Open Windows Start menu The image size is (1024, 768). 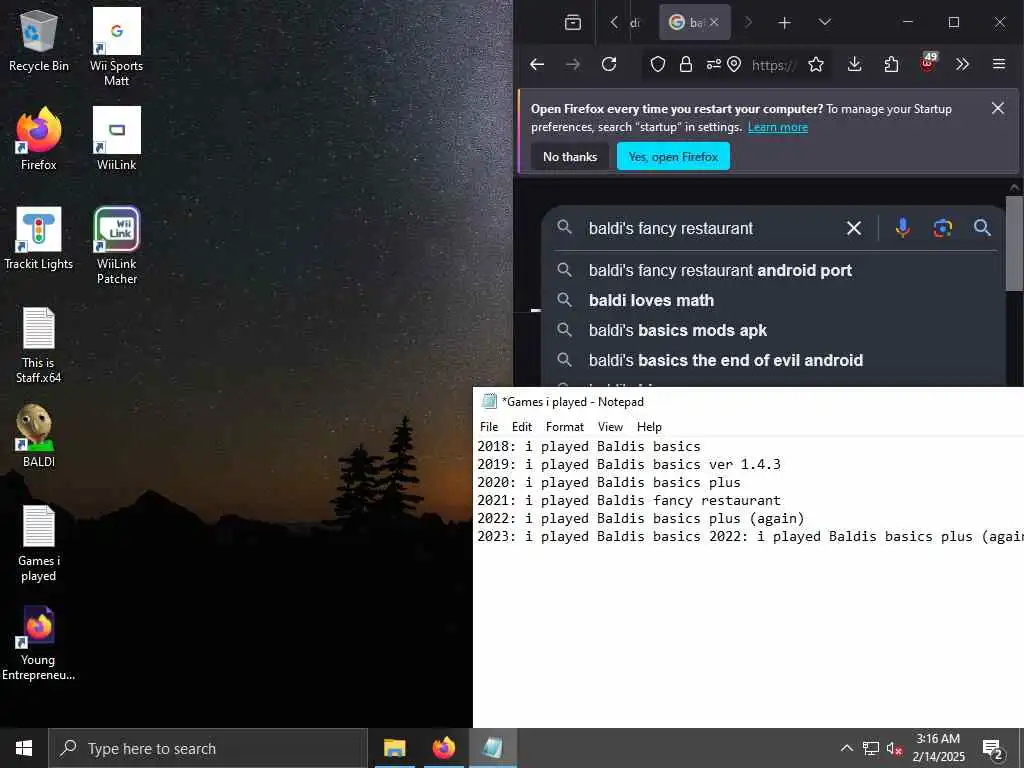24,748
